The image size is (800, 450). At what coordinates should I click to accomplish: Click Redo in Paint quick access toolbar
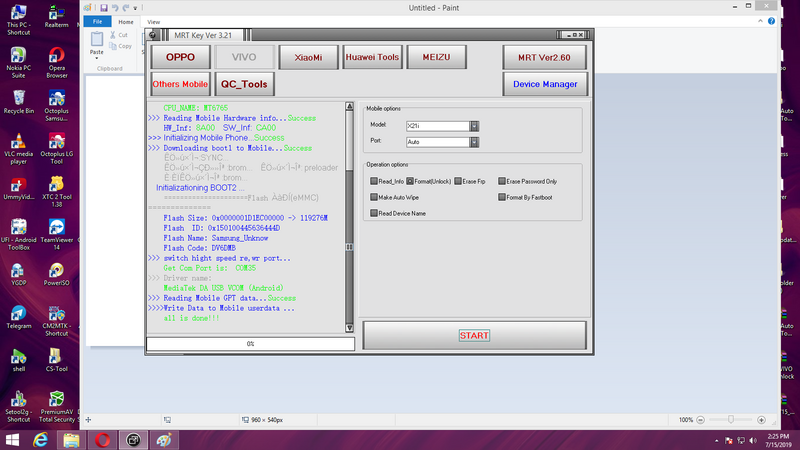point(126,8)
